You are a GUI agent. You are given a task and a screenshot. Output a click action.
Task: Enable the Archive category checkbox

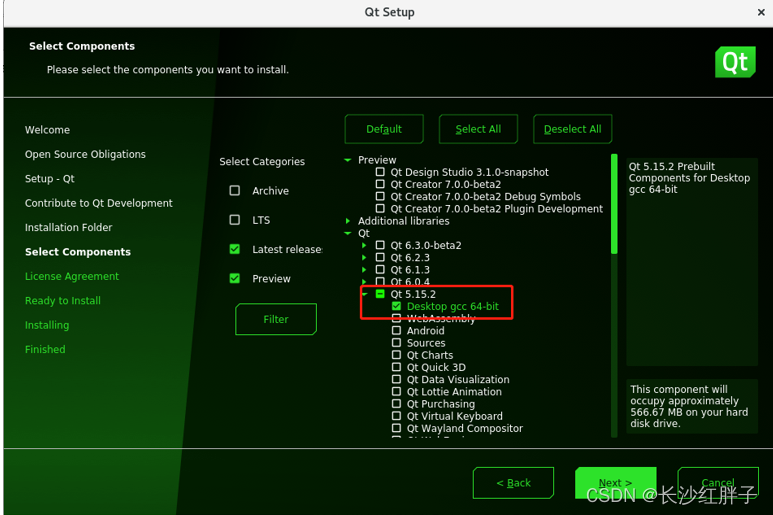tap(235, 191)
